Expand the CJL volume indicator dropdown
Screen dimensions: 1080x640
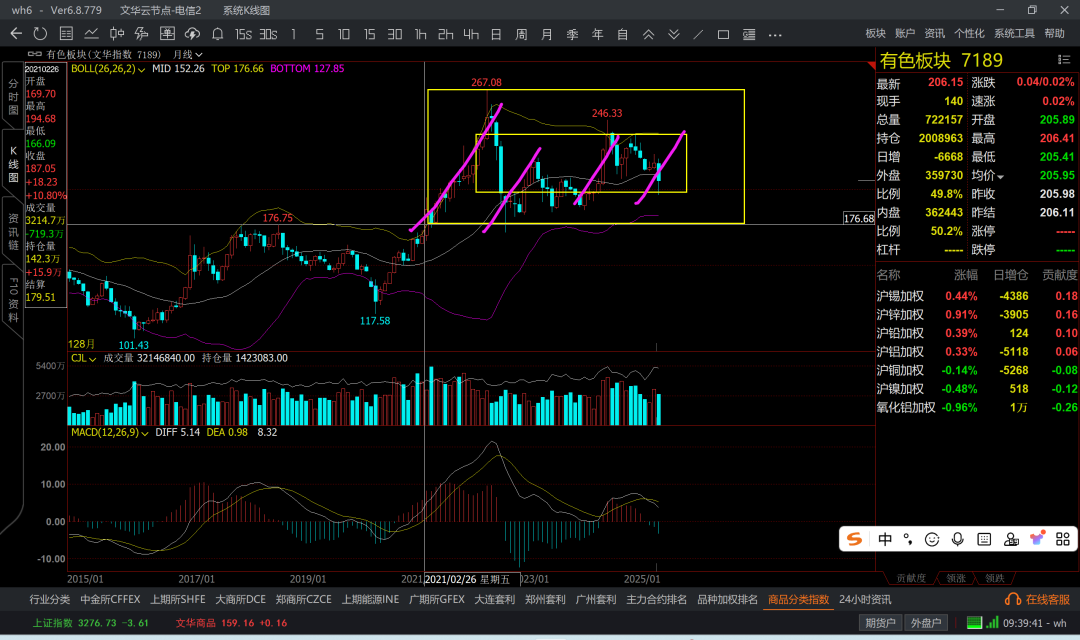pyautogui.click(x=83, y=357)
